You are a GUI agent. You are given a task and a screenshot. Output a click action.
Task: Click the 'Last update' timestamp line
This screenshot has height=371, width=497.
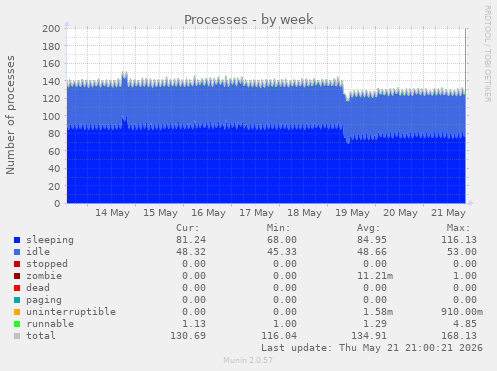click(x=372, y=348)
